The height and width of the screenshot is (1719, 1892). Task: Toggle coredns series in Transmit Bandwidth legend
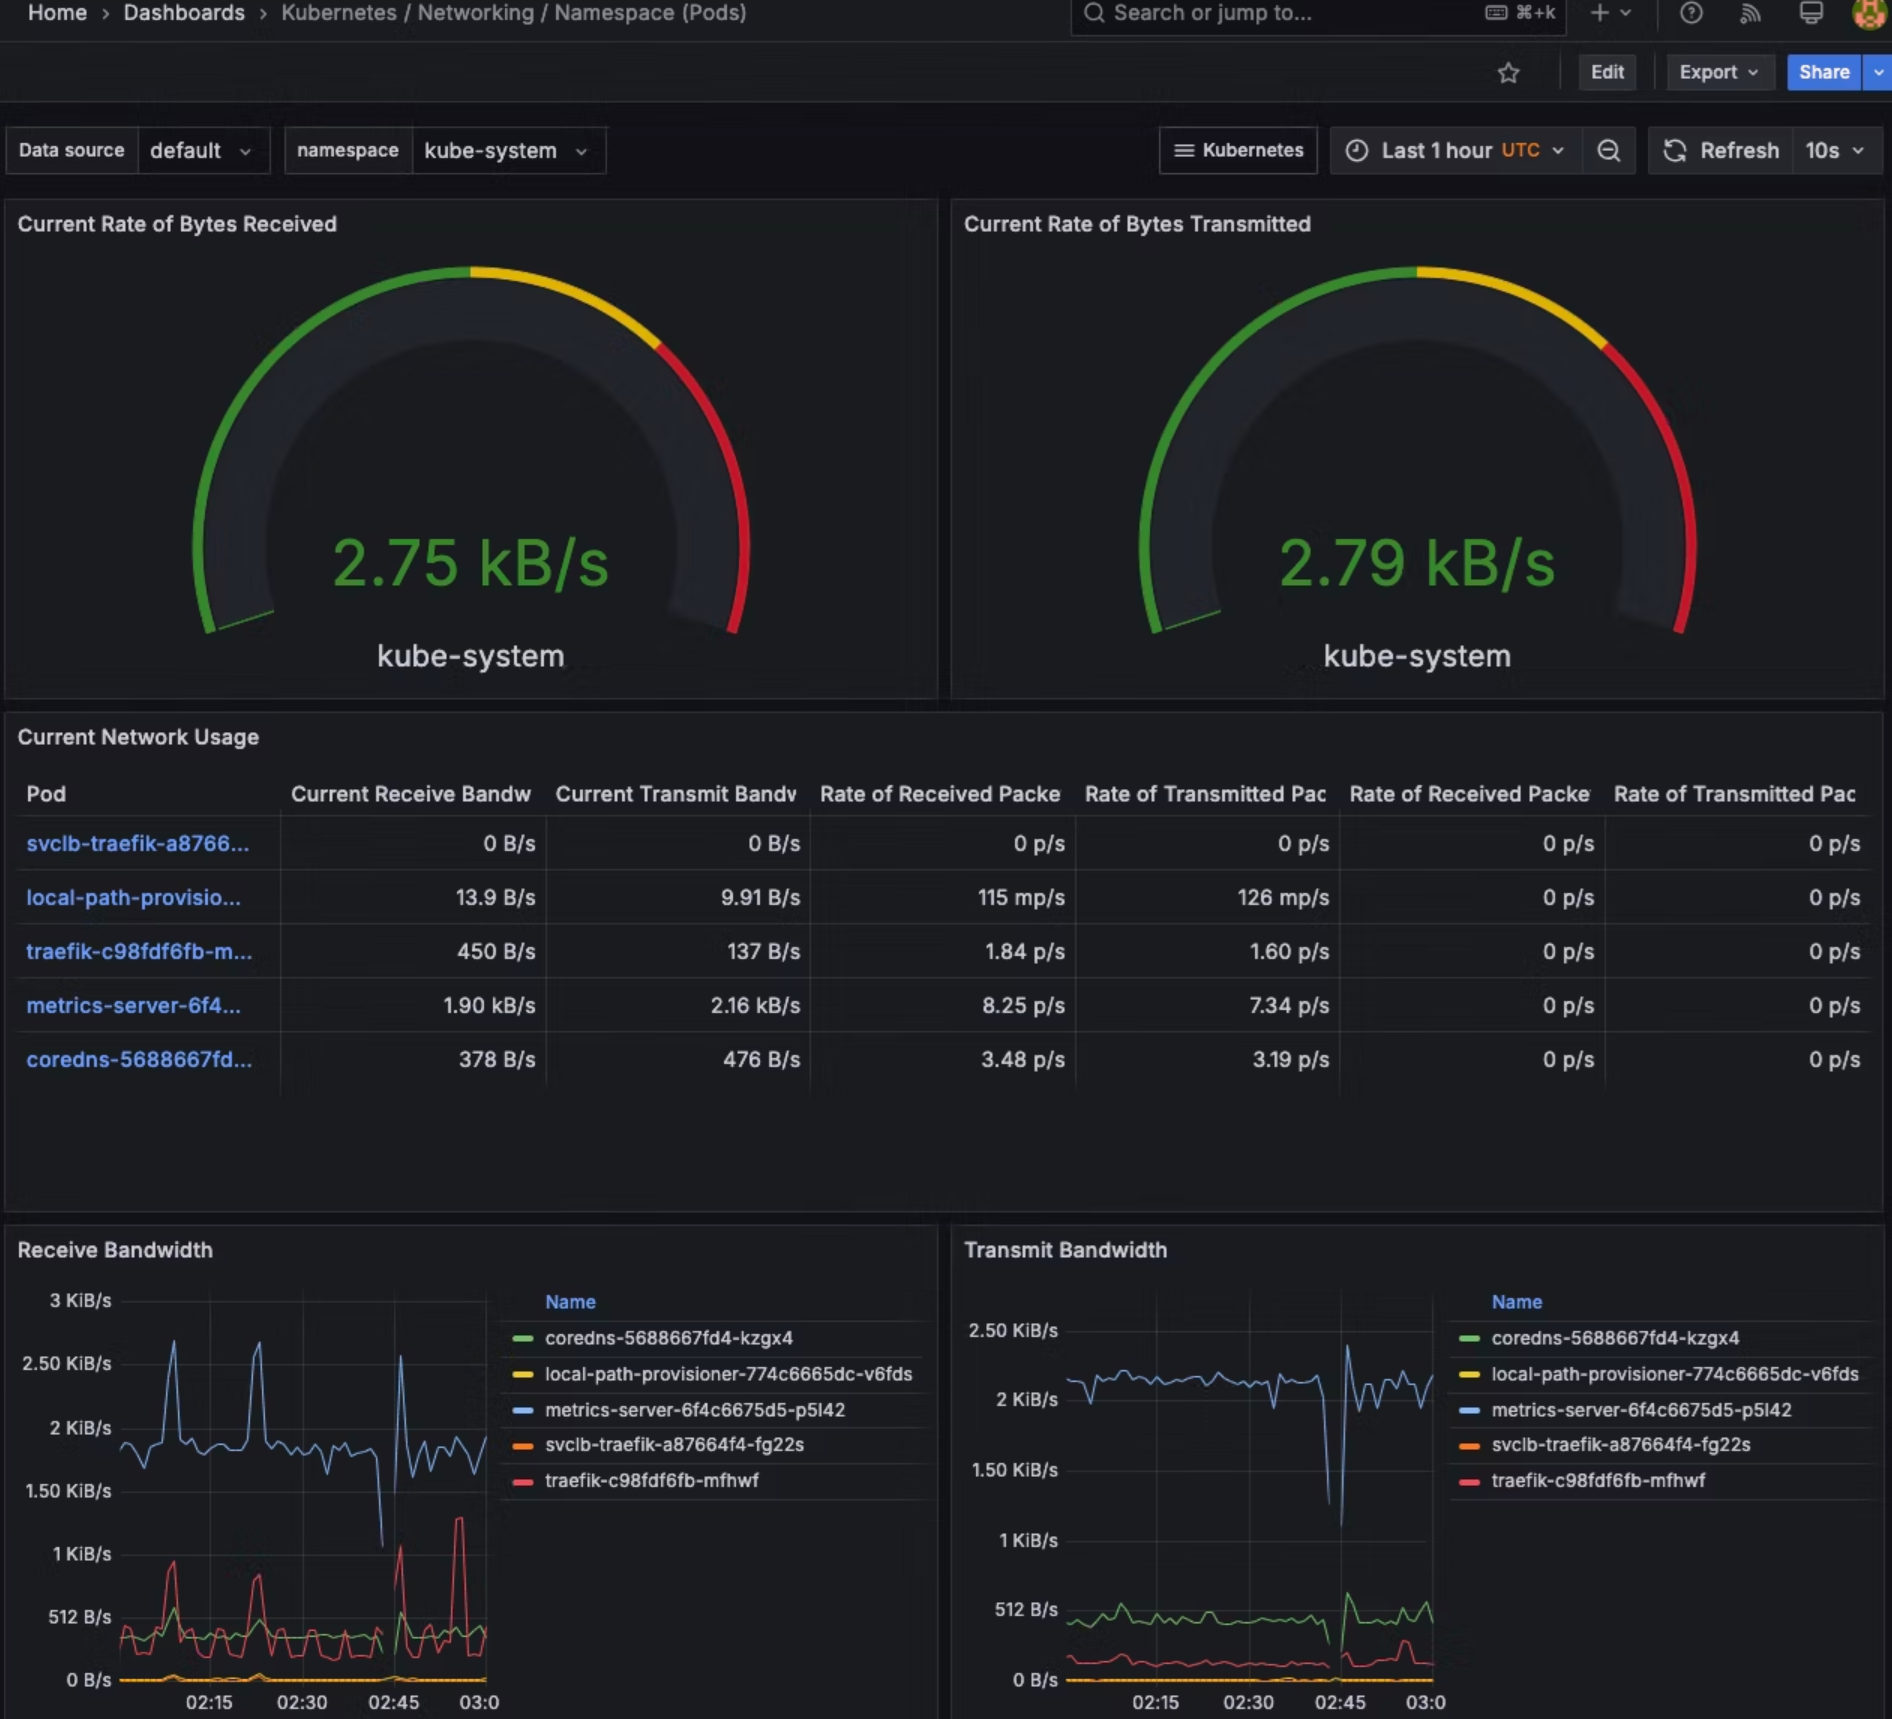tap(1616, 1338)
